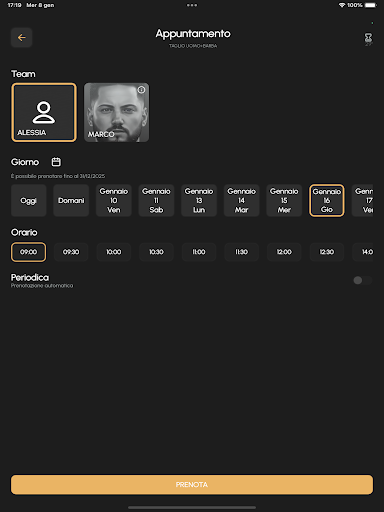
Task: Select Alessia's person avatar card
Action: click(44, 113)
